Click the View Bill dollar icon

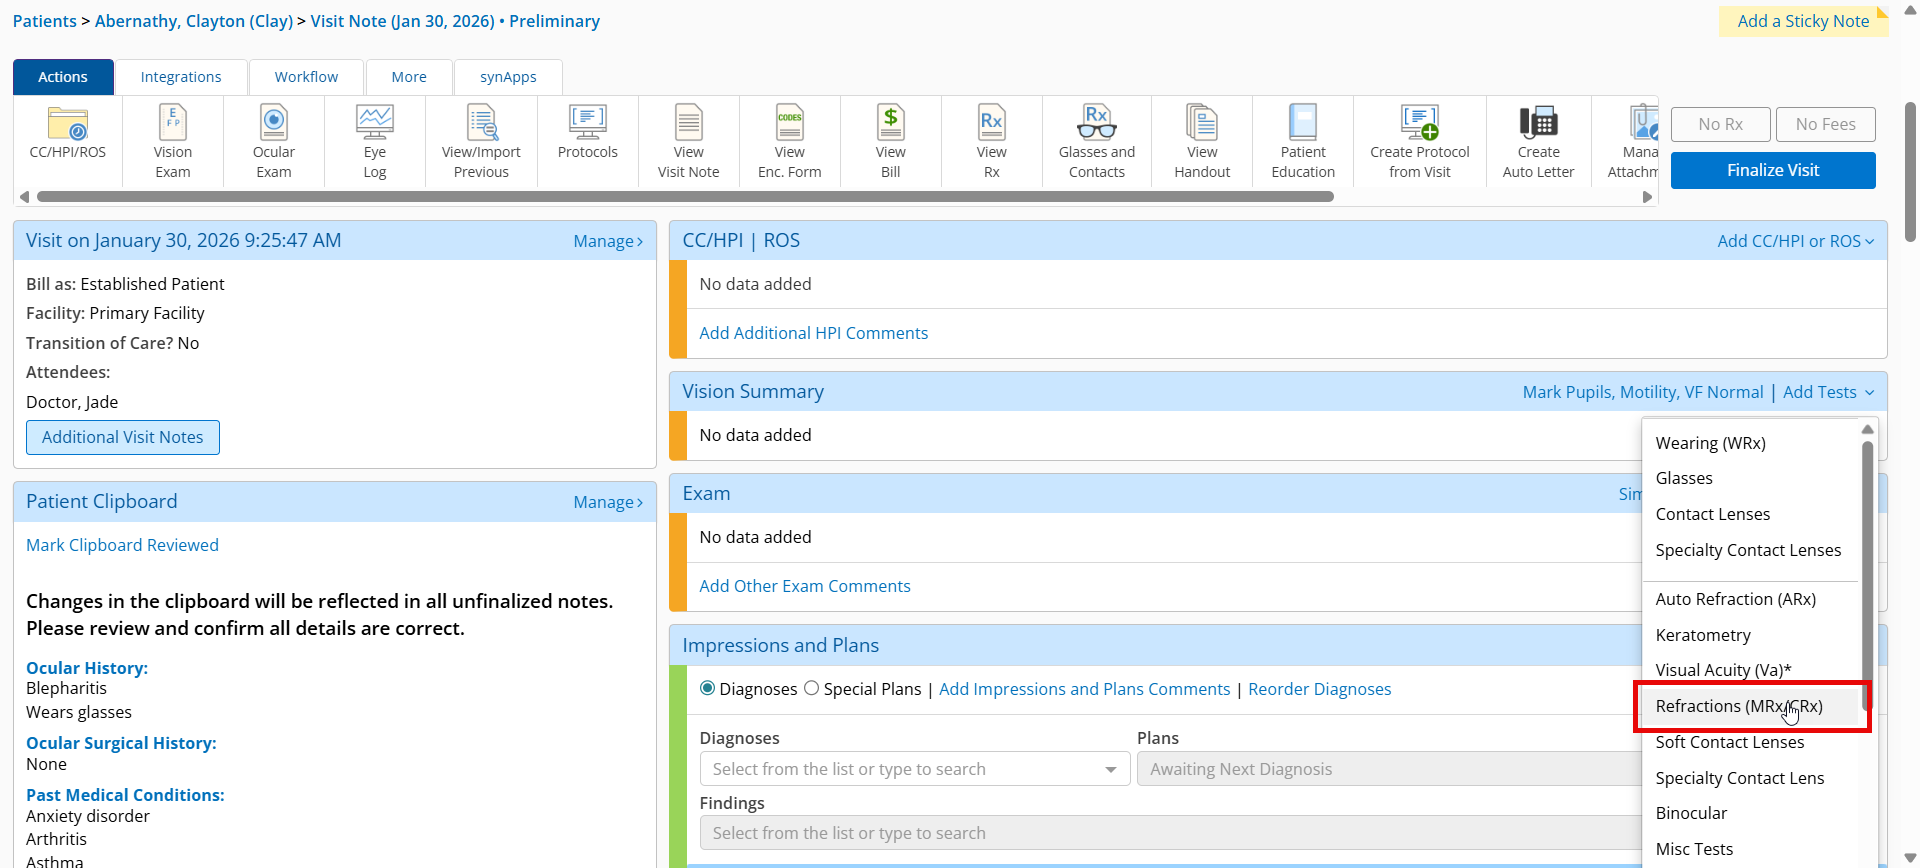[x=890, y=124]
